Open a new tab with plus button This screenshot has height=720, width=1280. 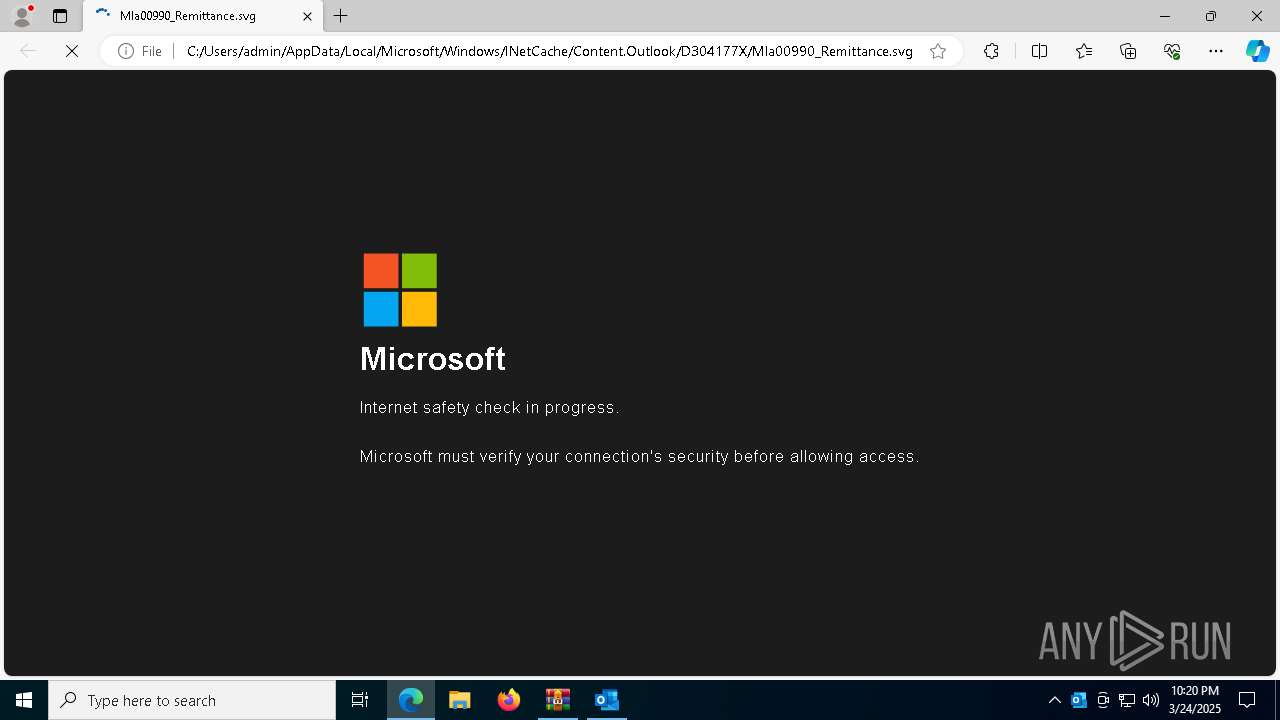[341, 16]
